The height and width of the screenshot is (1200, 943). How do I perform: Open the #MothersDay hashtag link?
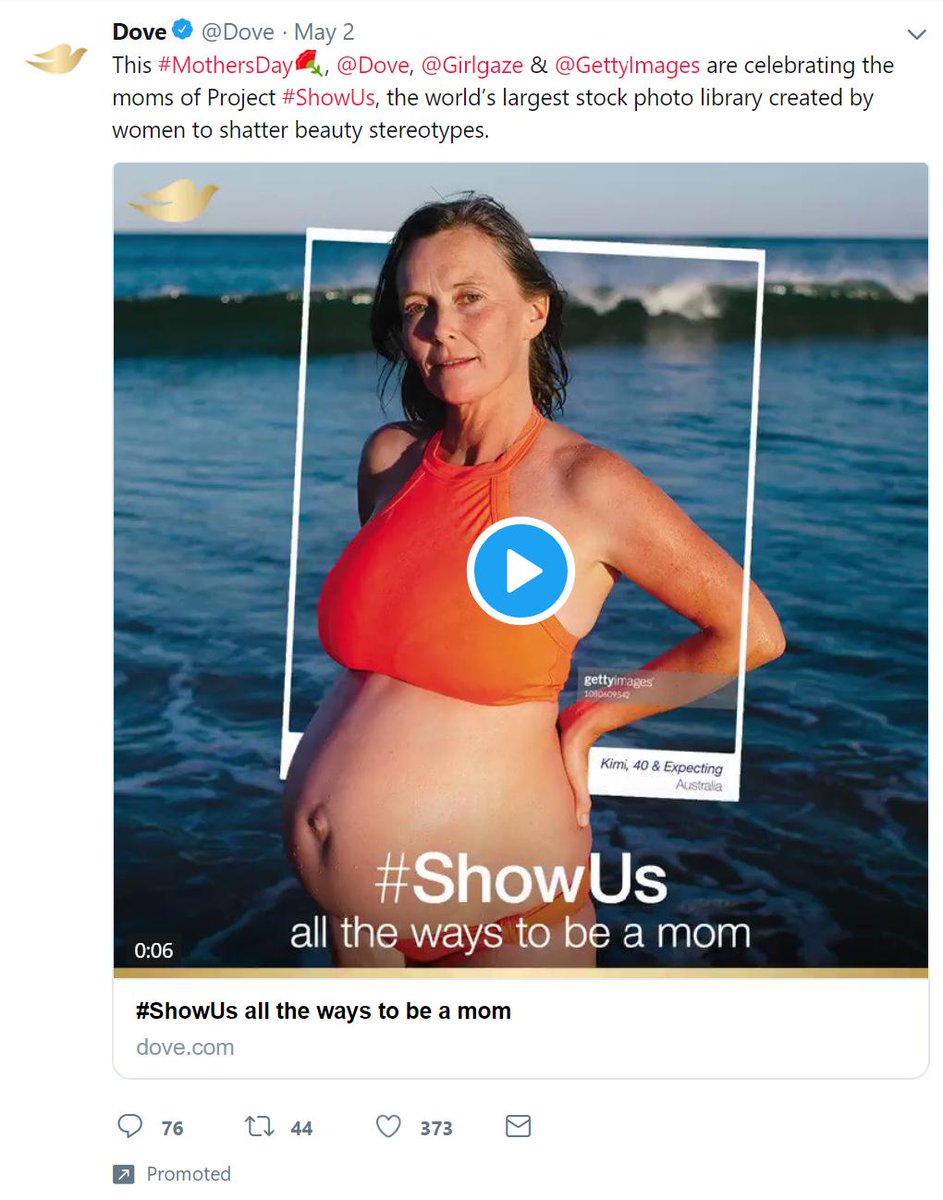(225, 65)
